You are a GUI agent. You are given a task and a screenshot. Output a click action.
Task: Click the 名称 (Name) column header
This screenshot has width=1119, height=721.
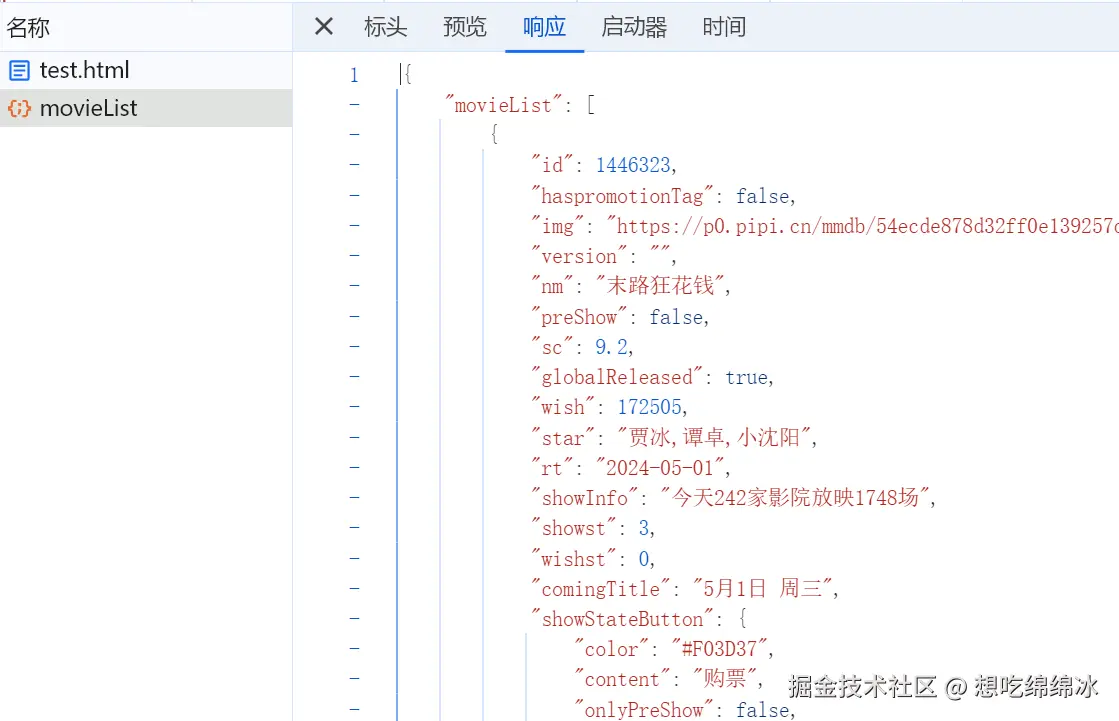click(29, 27)
